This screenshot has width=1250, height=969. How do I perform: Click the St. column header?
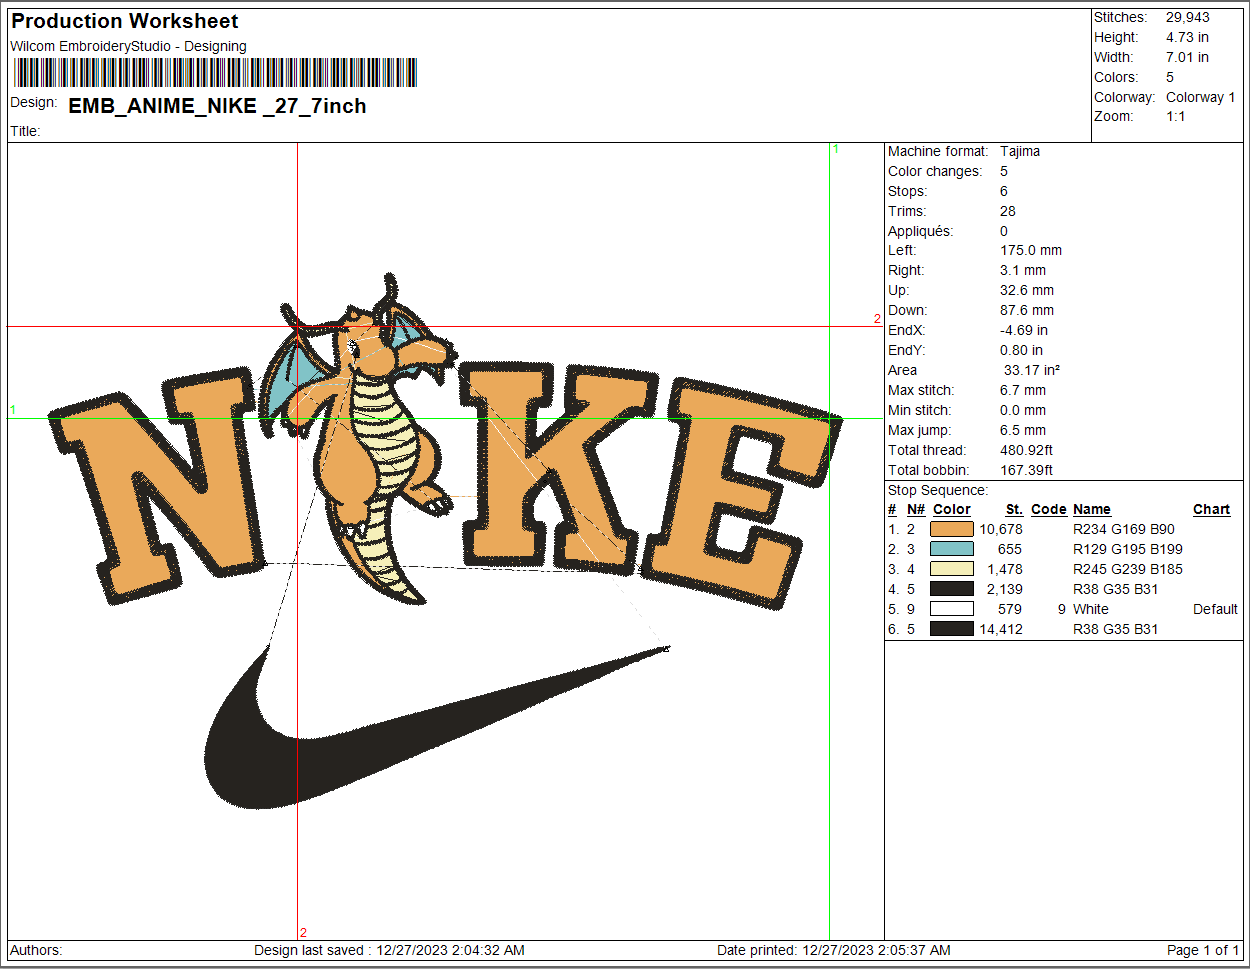coord(1013,509)
